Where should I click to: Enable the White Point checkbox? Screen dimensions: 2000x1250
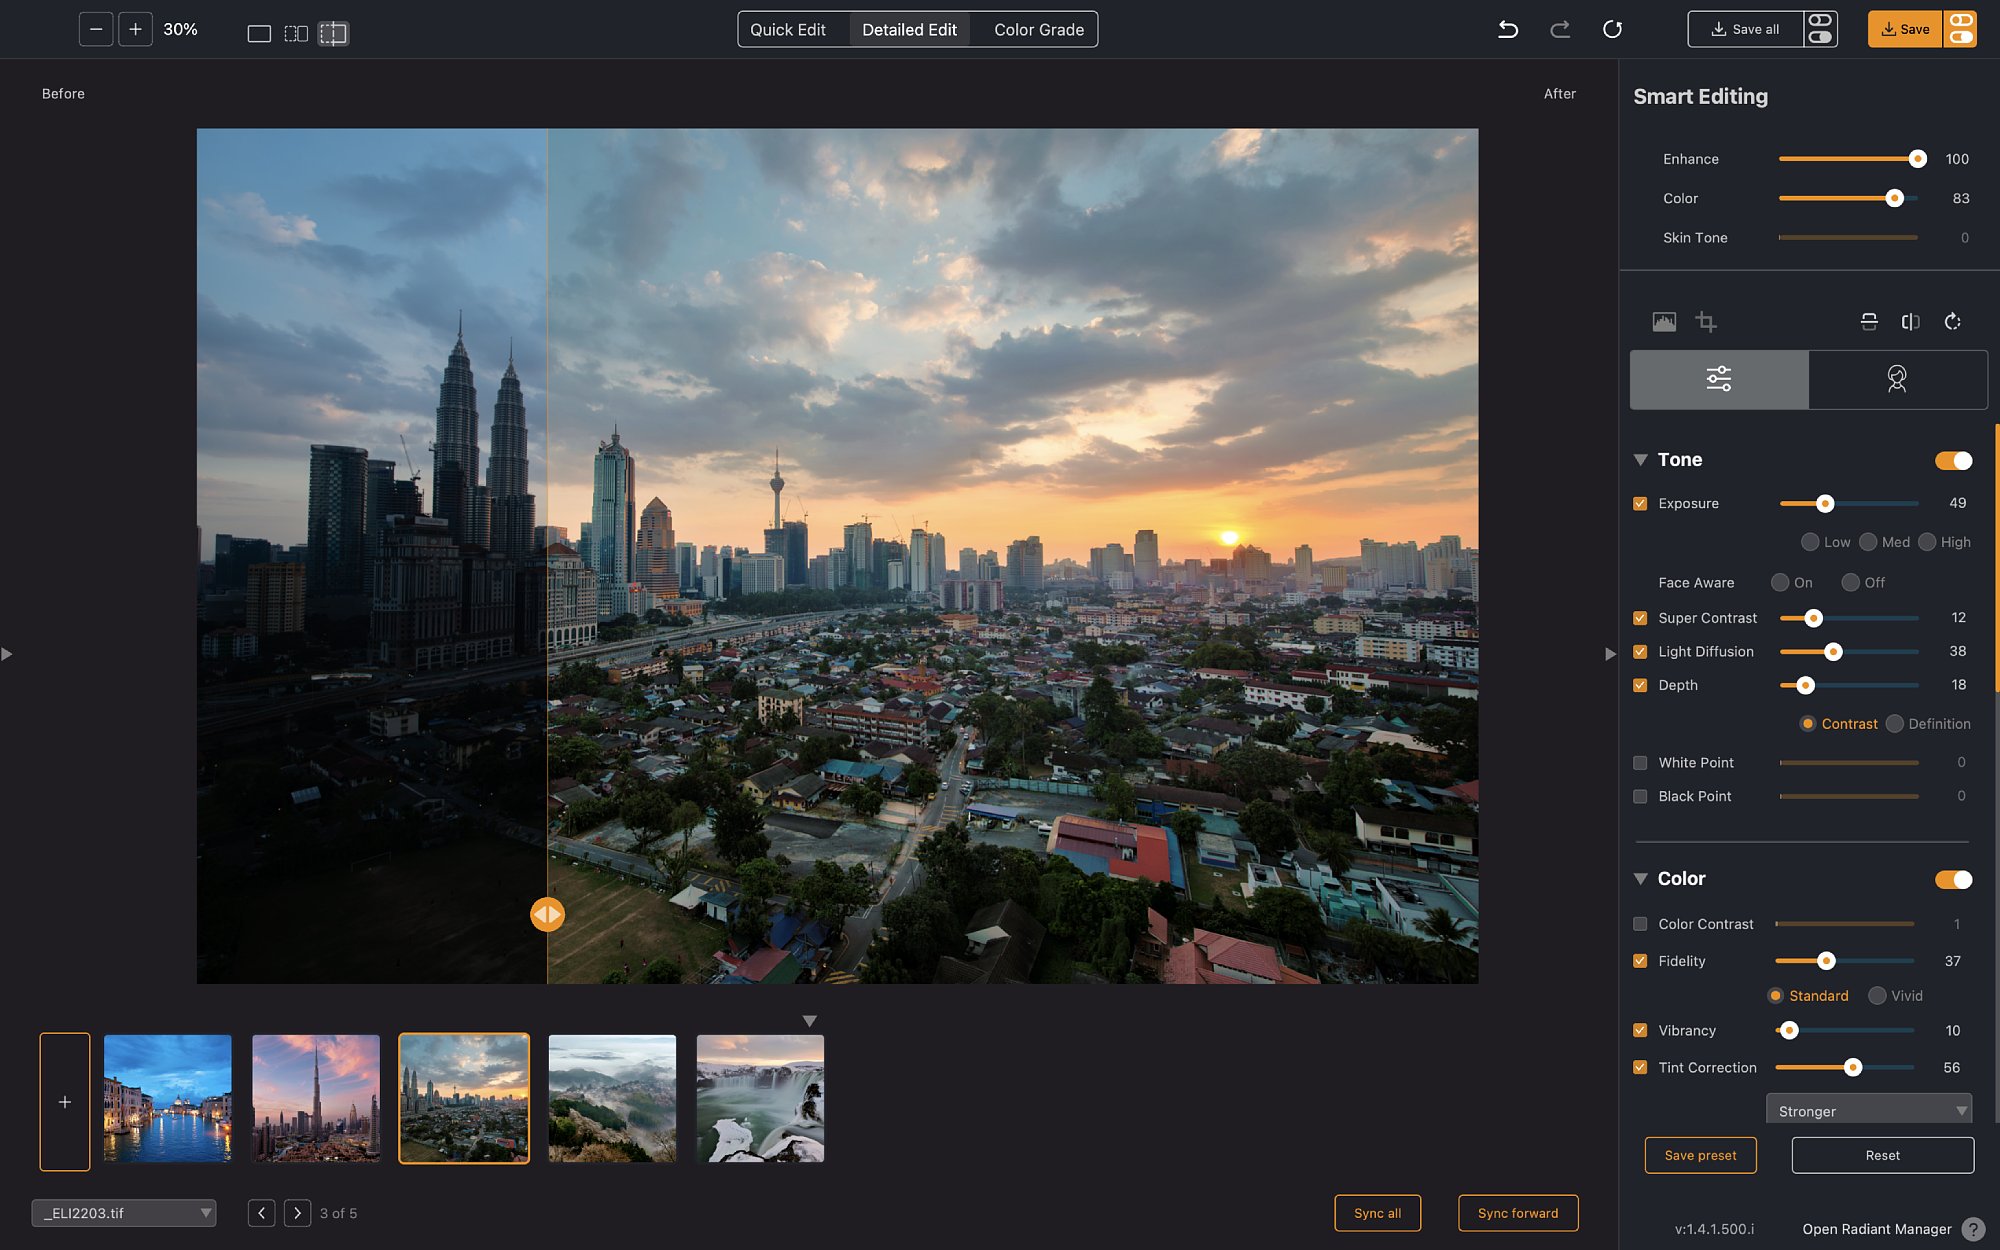[x=1640, y=762]
